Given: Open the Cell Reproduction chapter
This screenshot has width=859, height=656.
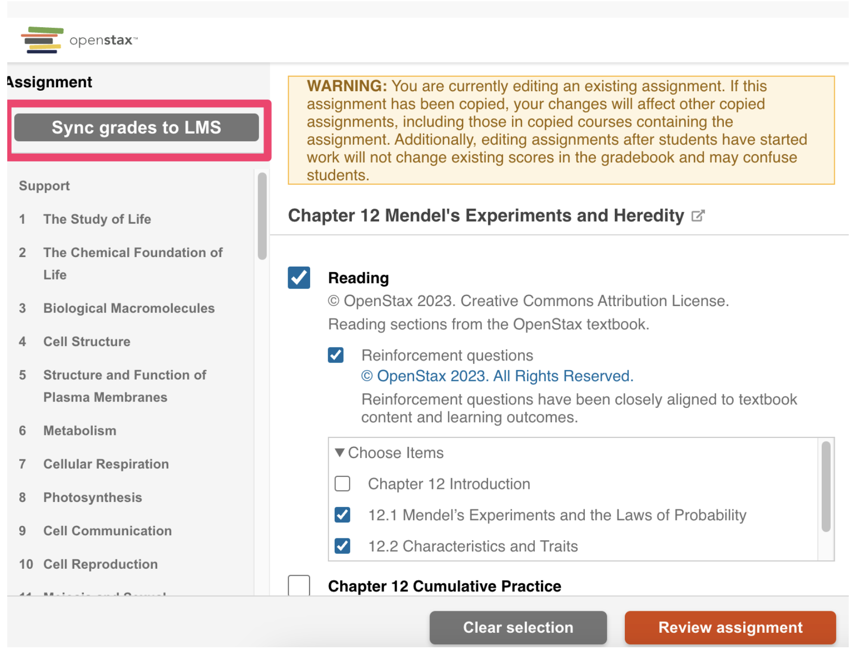Looking at the screenshot, I should (102, 564).
